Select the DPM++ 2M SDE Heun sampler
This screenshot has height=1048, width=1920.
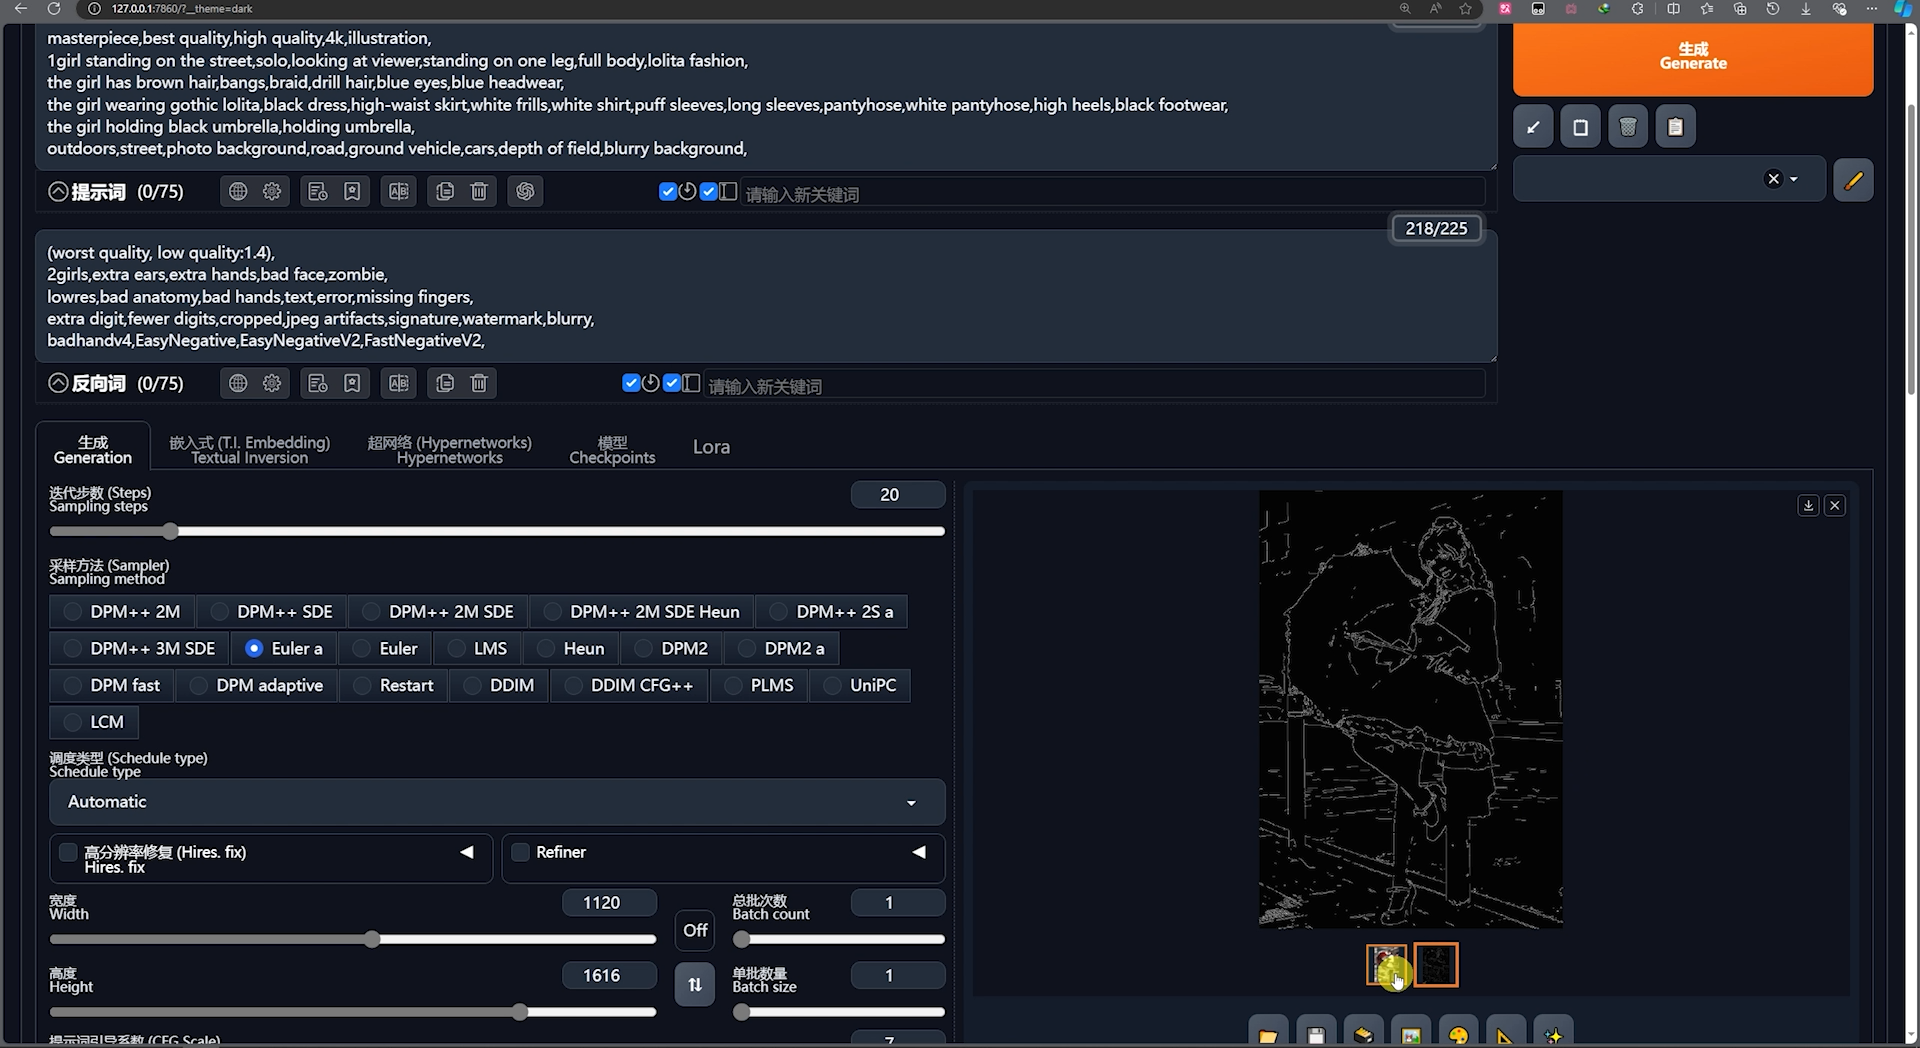[641, 612]
